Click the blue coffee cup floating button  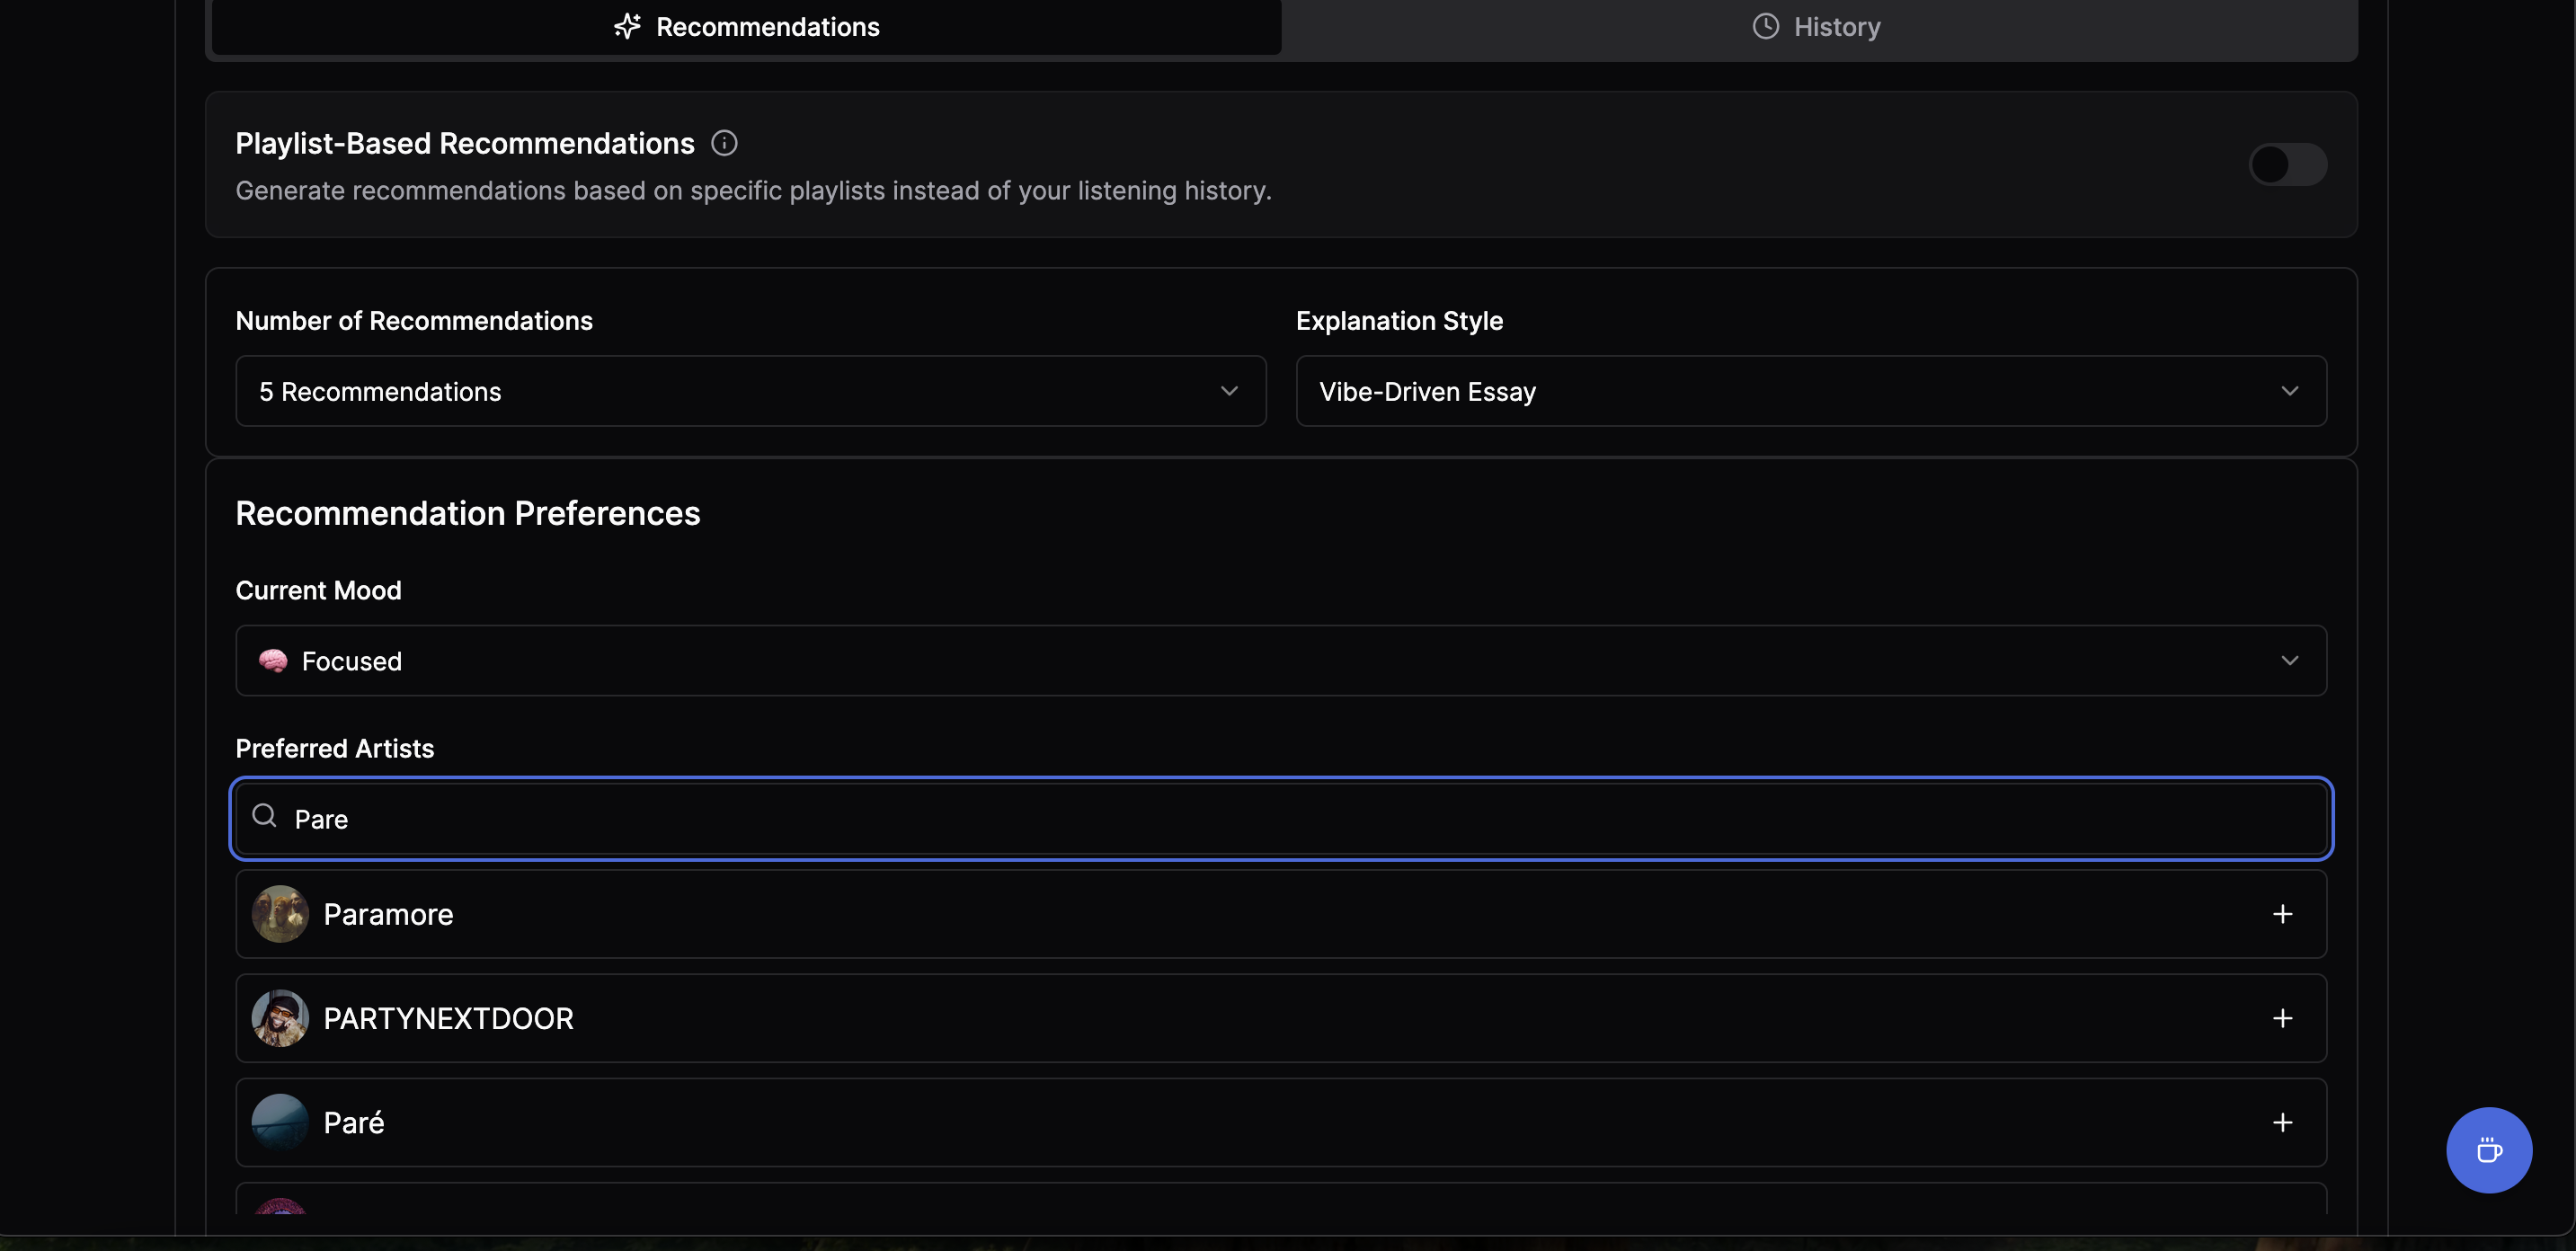tap(2488, 1150)
